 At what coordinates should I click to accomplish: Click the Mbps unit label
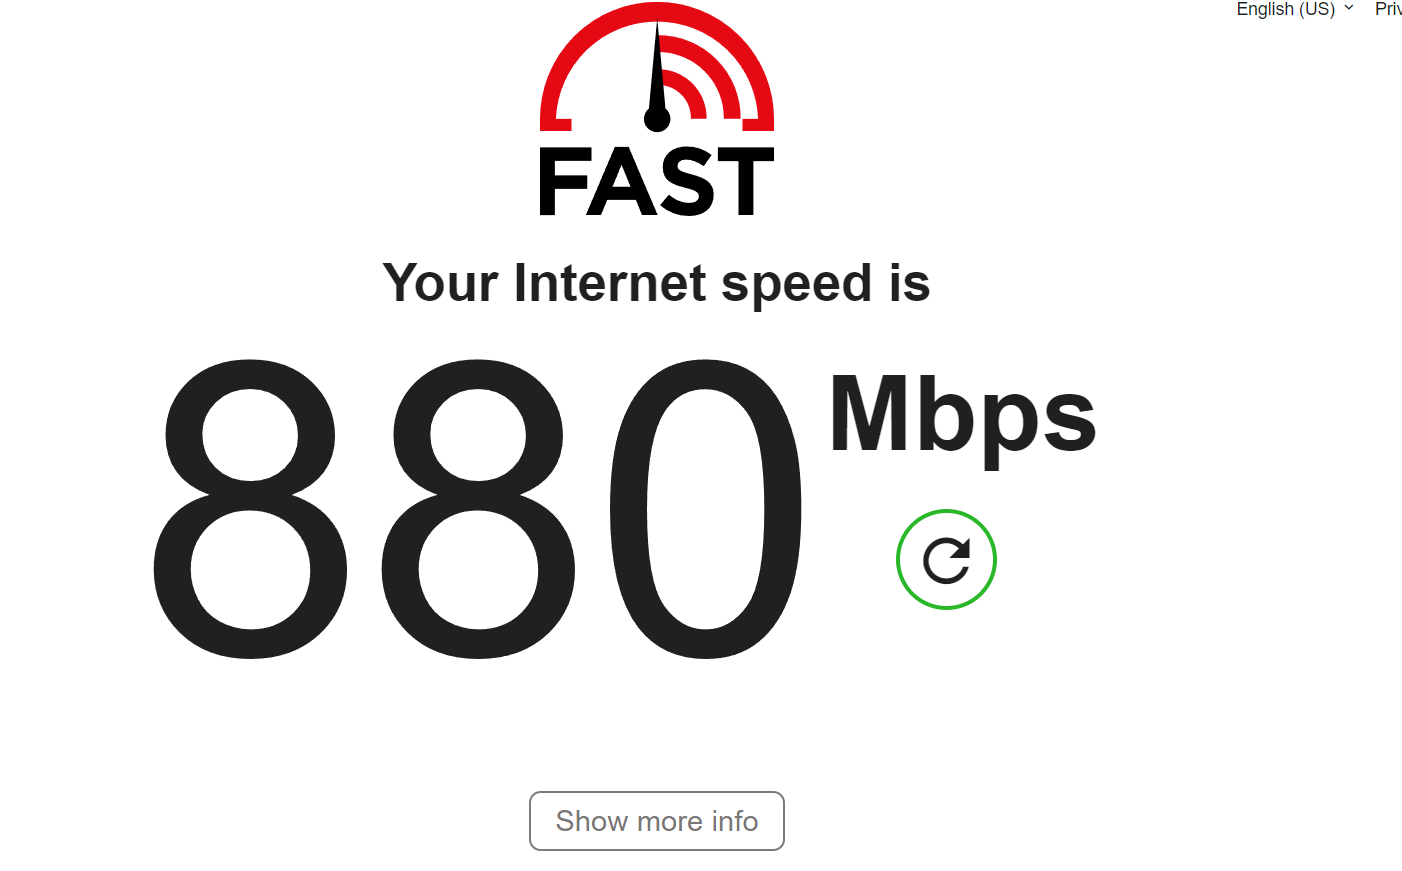point(962,418)
